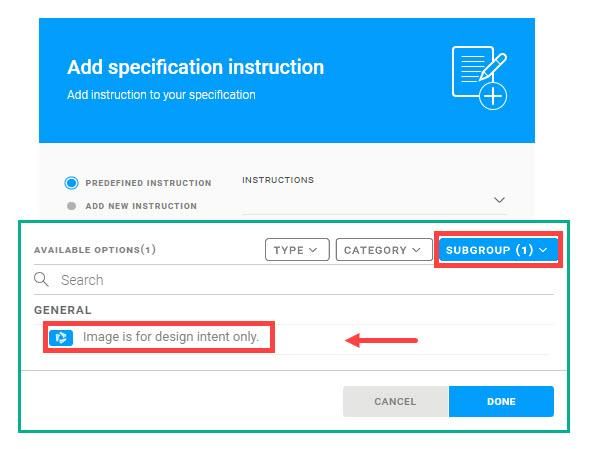Image resolution: width=589 pixels, height=449 pixels.
Task: Click the chevron on the Subgroup filter
Action: (543, 250)
